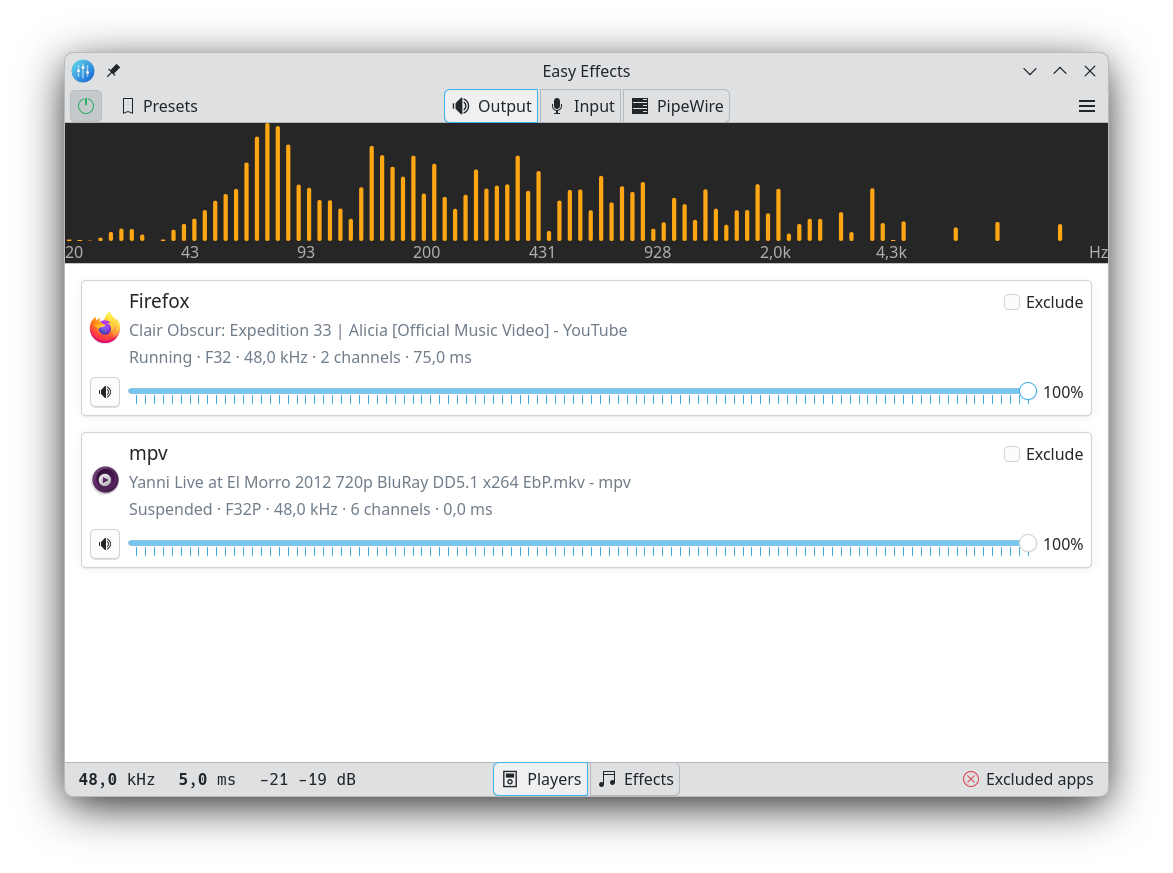
Task: Click the 48,0 kHz status entry
Action: pos(117,779)
